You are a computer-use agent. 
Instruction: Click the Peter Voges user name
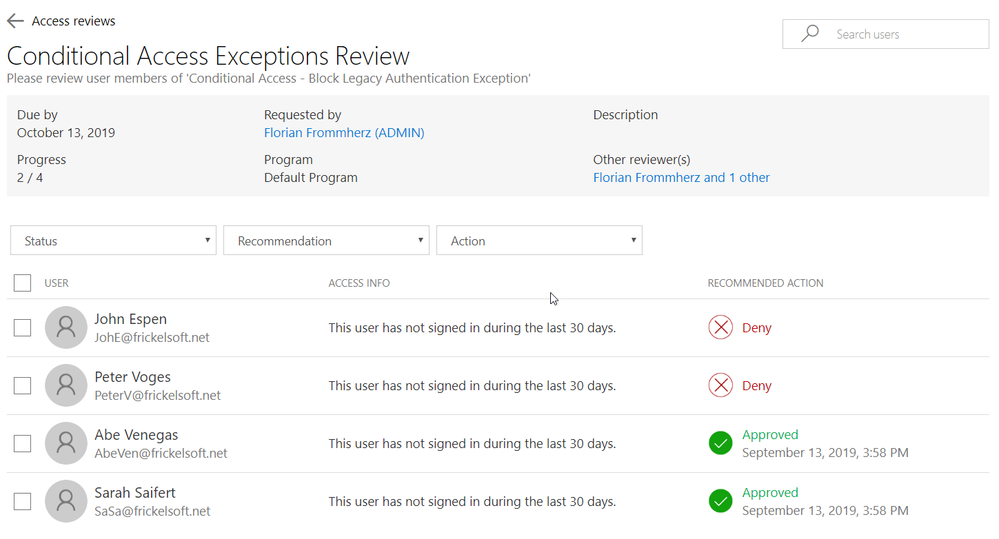click(132, 377)
